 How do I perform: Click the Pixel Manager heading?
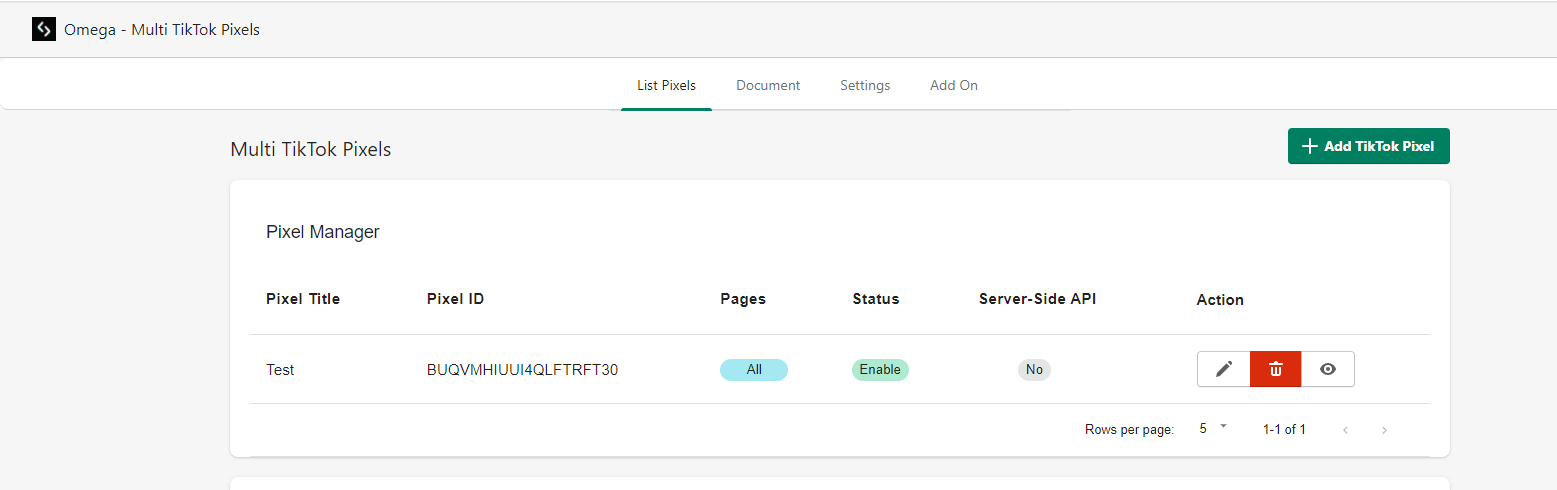point(323,232)
